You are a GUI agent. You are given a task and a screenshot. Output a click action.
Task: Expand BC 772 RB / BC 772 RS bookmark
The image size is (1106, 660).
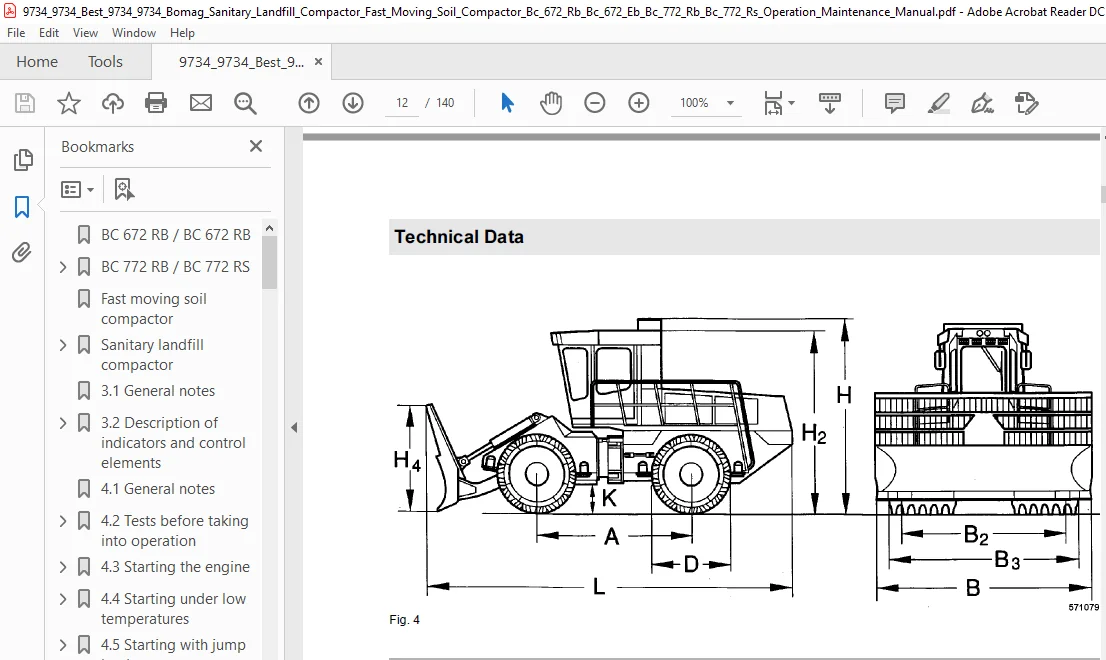point(63,267)
